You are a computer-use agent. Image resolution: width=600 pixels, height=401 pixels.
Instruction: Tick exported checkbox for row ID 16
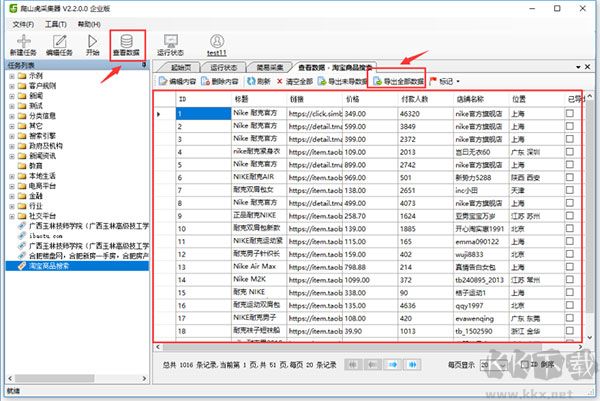click(x=570, y=305)
